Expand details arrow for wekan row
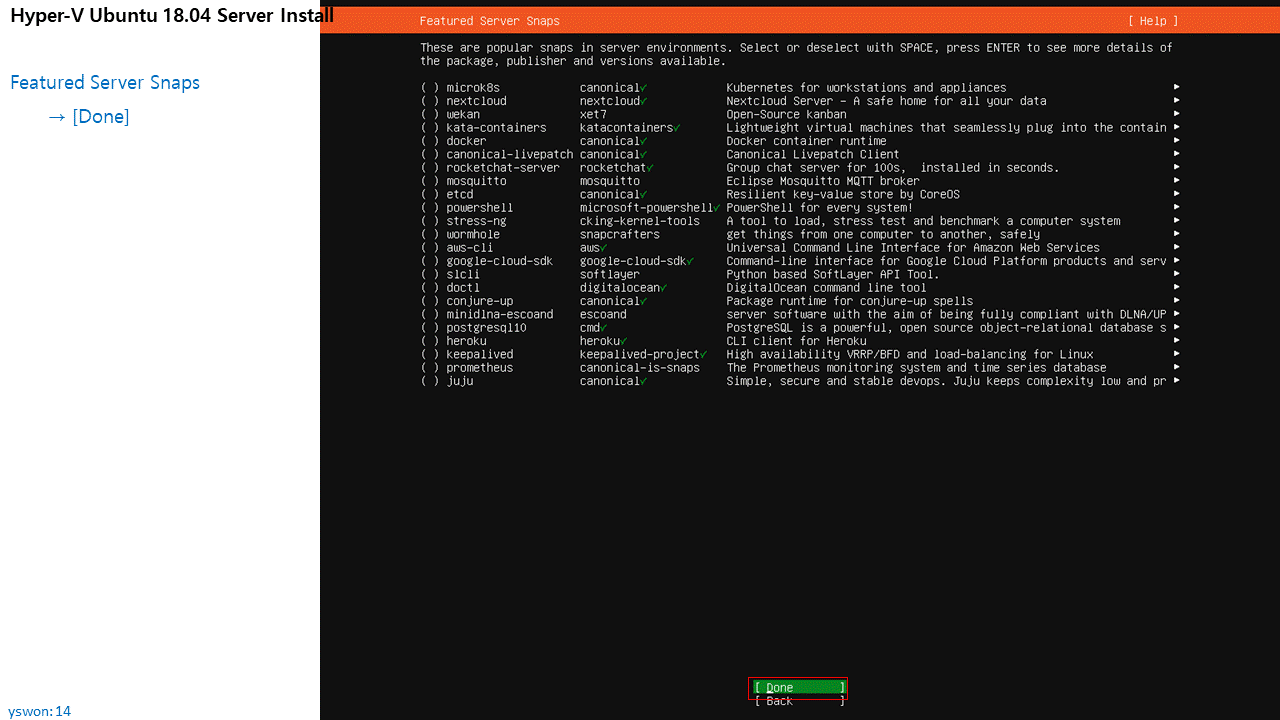Viewport: 1280px width, 720px height. pos(1177,114)
